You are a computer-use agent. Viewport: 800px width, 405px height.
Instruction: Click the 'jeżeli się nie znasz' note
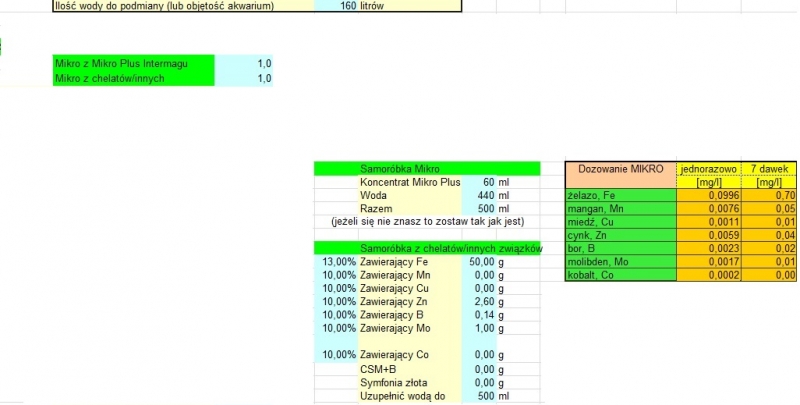(428, 222)
